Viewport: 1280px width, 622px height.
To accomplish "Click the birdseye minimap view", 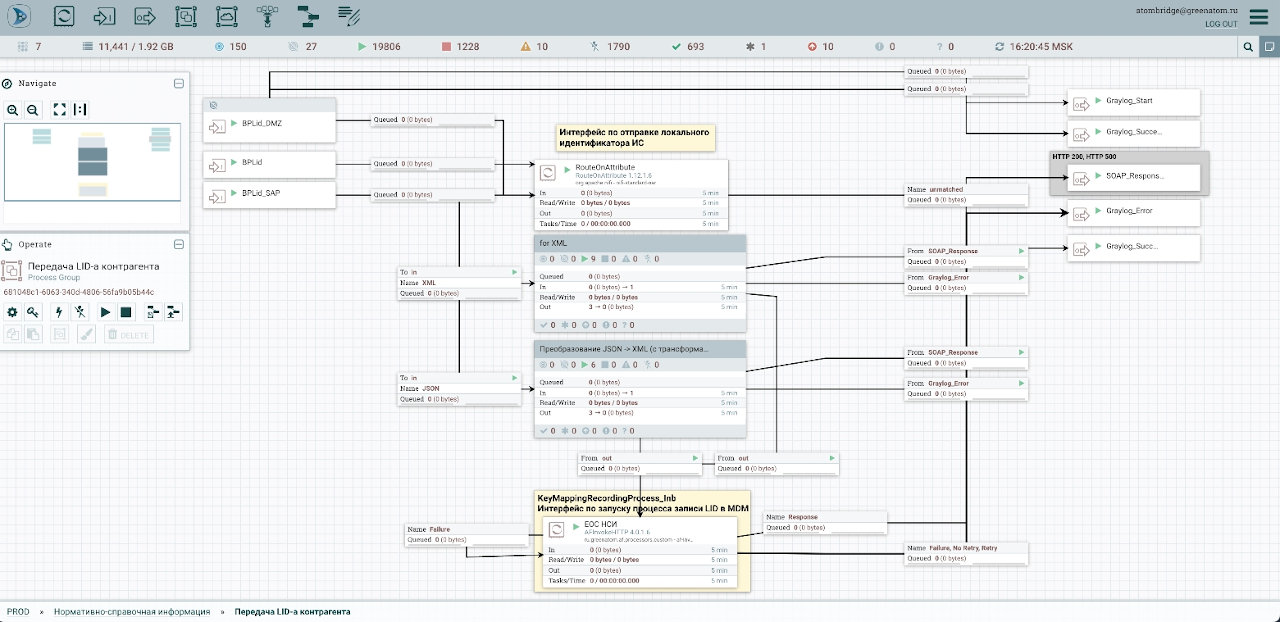I will (x=92, y=161).
